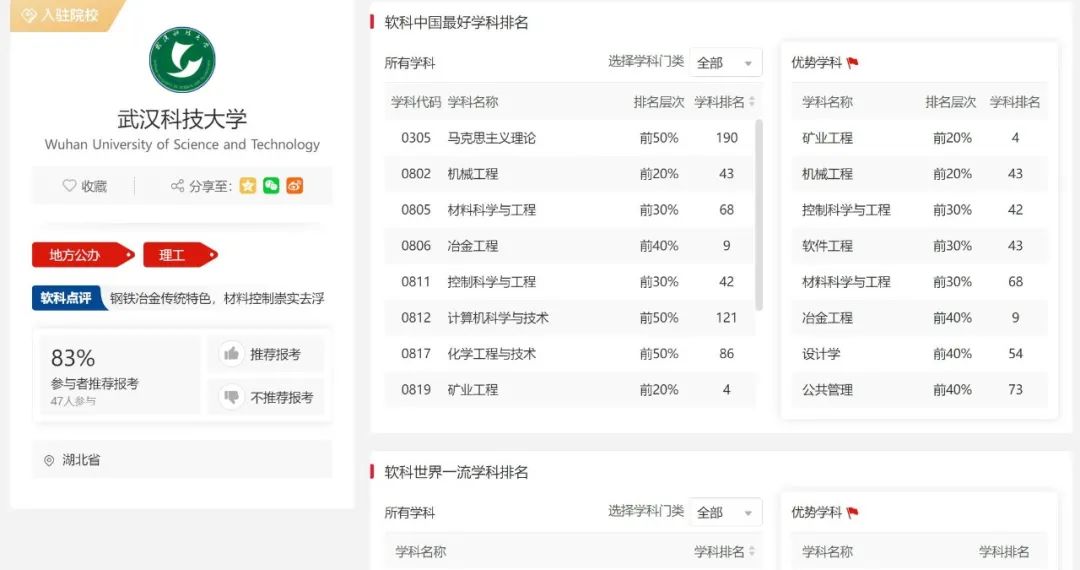Click the 武汉科技大学 title
Image resolution: width=1080 pixels, height=570 pixels.
pyautogui.click(x=183, y=118)
